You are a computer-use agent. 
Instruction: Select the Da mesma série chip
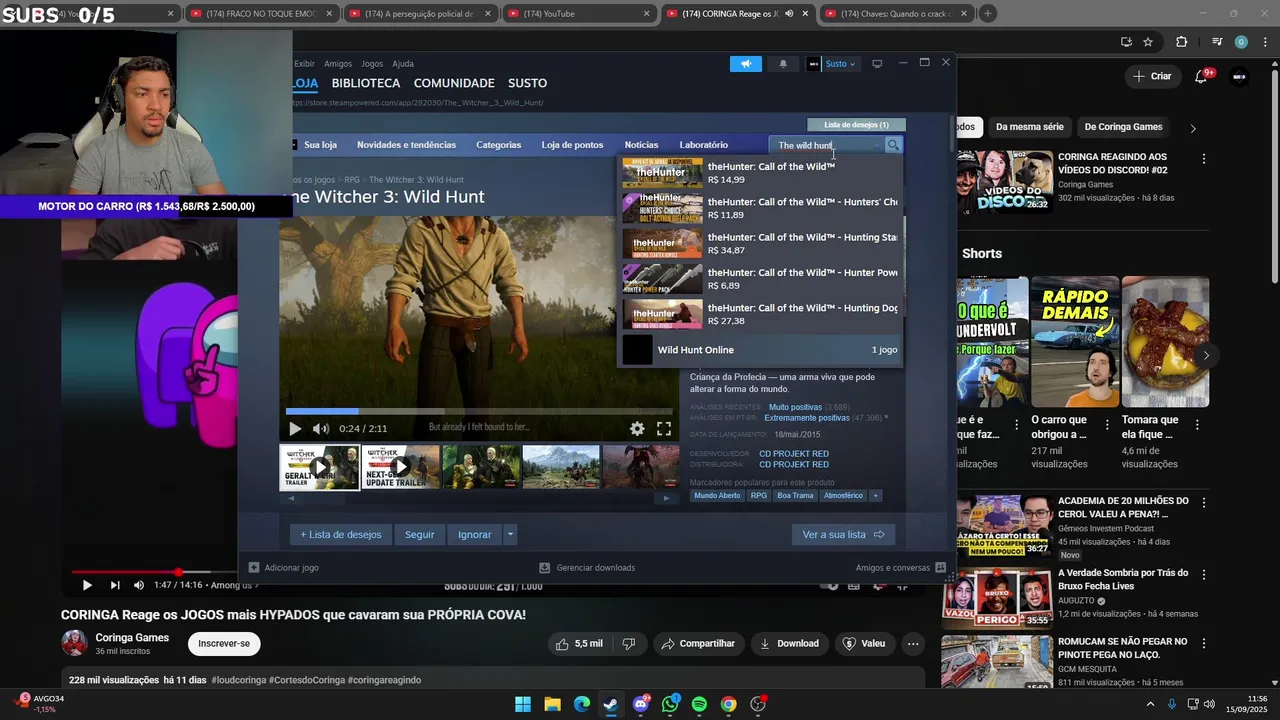point(1030,127)
